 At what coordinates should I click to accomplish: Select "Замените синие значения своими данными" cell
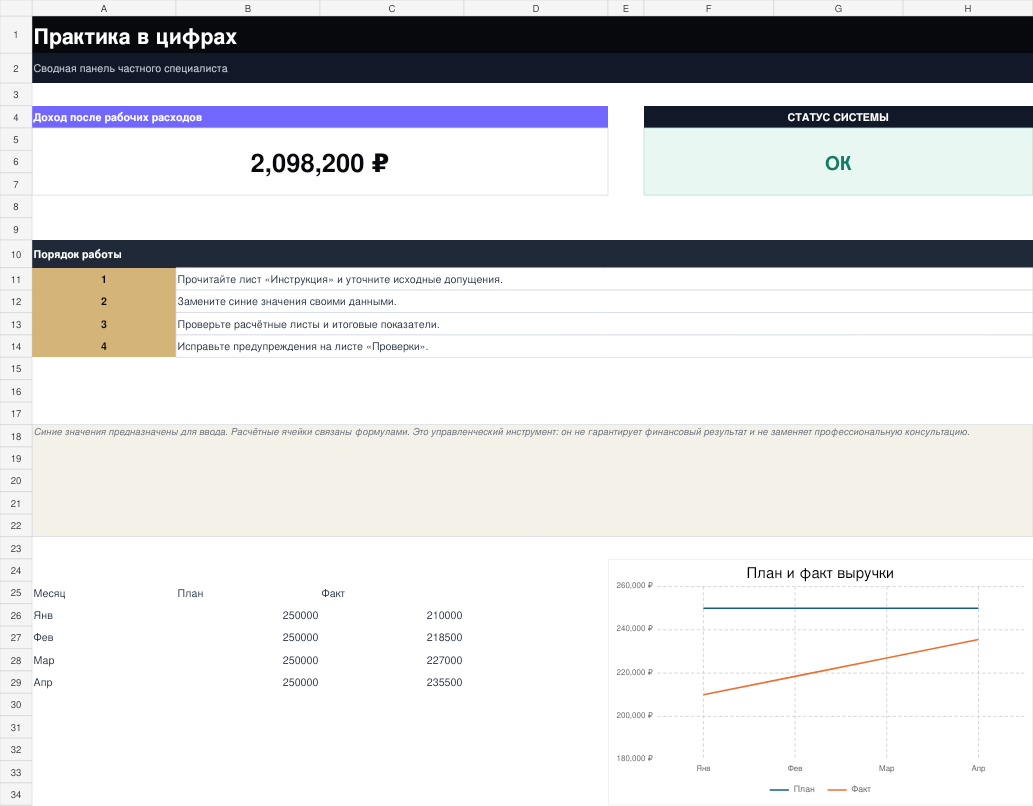(604, 302)
